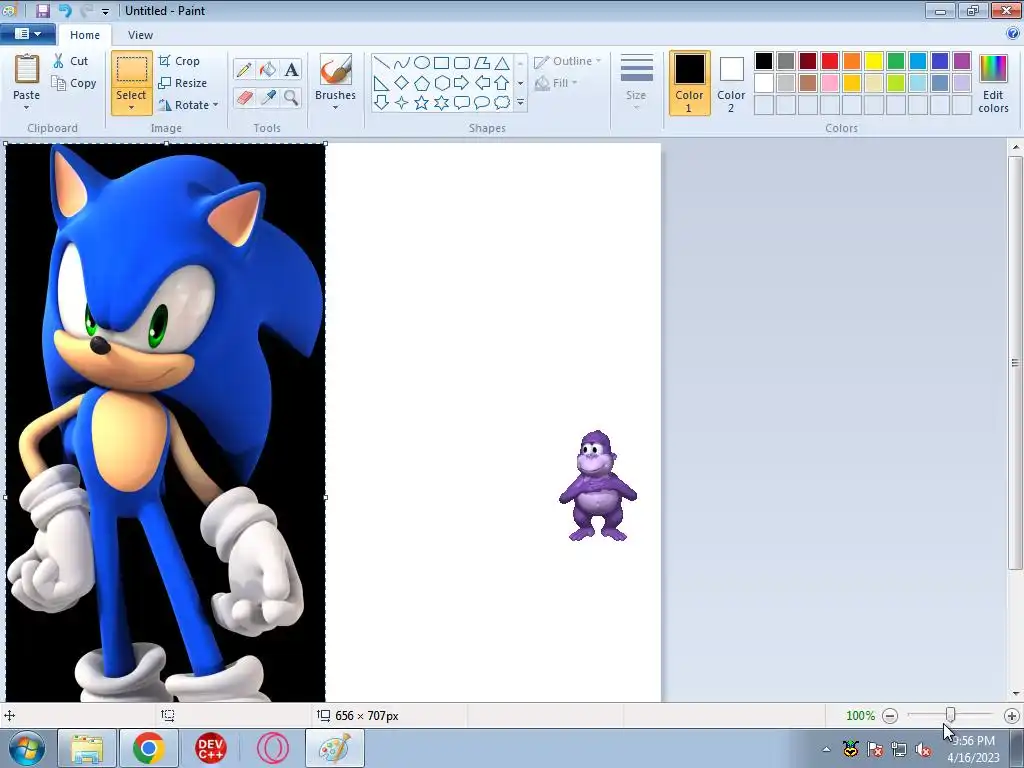The width and height of the screenshot is (1024, 768).
Task: Open the Rotate dropdown
Action: pyautogui.click(x=188, y=105)
